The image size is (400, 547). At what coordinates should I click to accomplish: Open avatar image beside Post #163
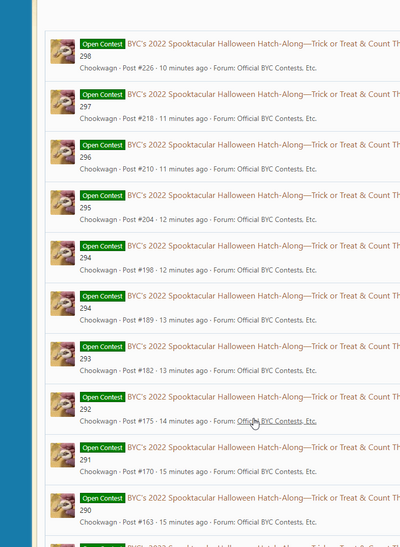click(63, 505)
